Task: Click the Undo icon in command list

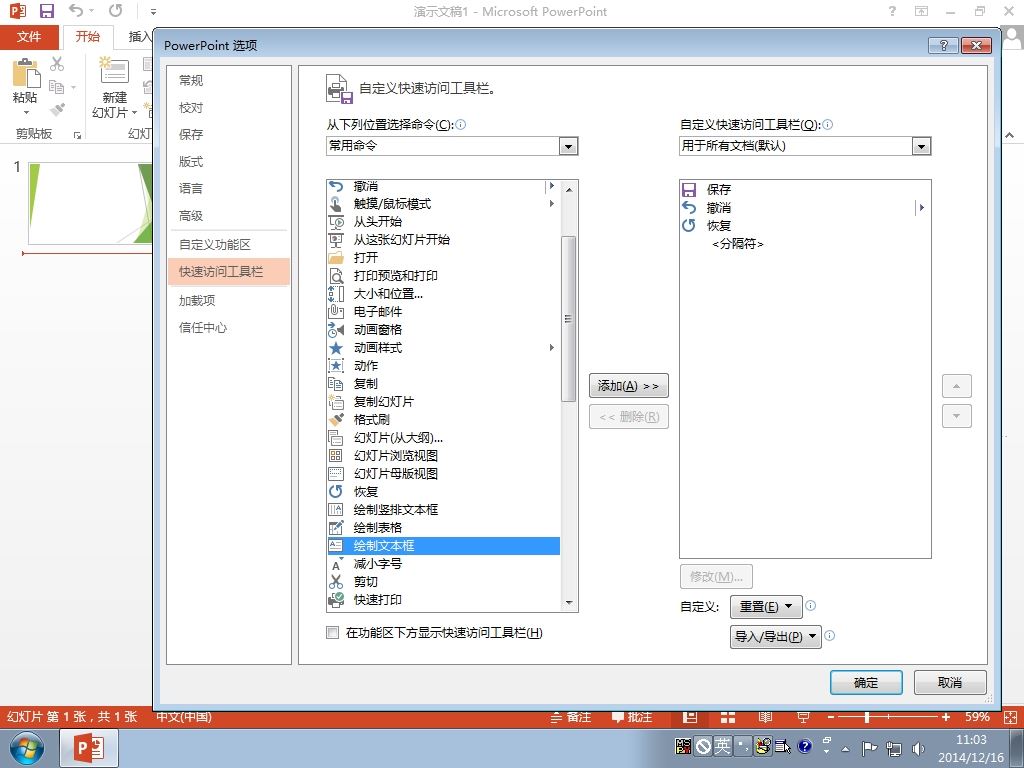Action: [x=336, y=187]
